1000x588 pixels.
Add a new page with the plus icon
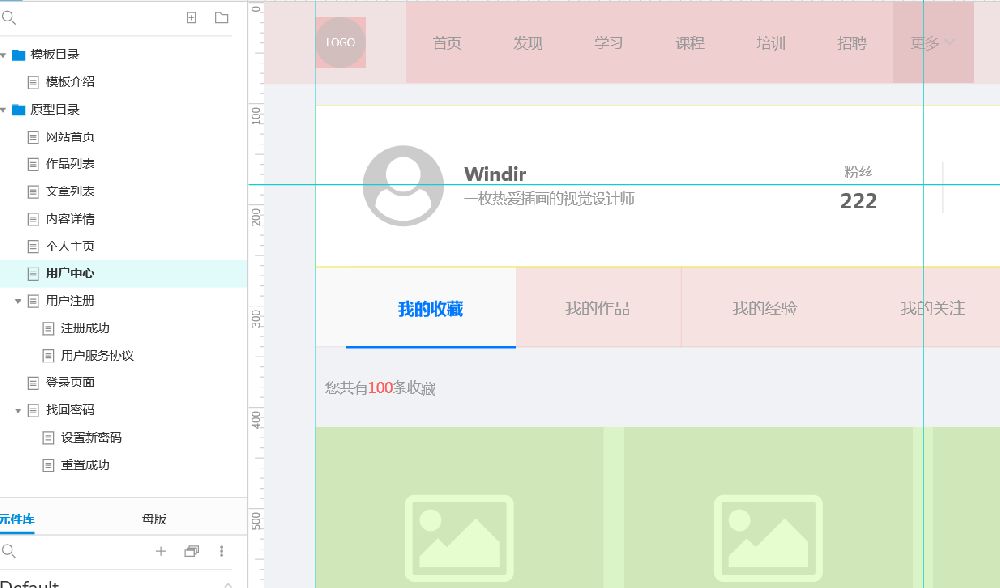point(190,18)
